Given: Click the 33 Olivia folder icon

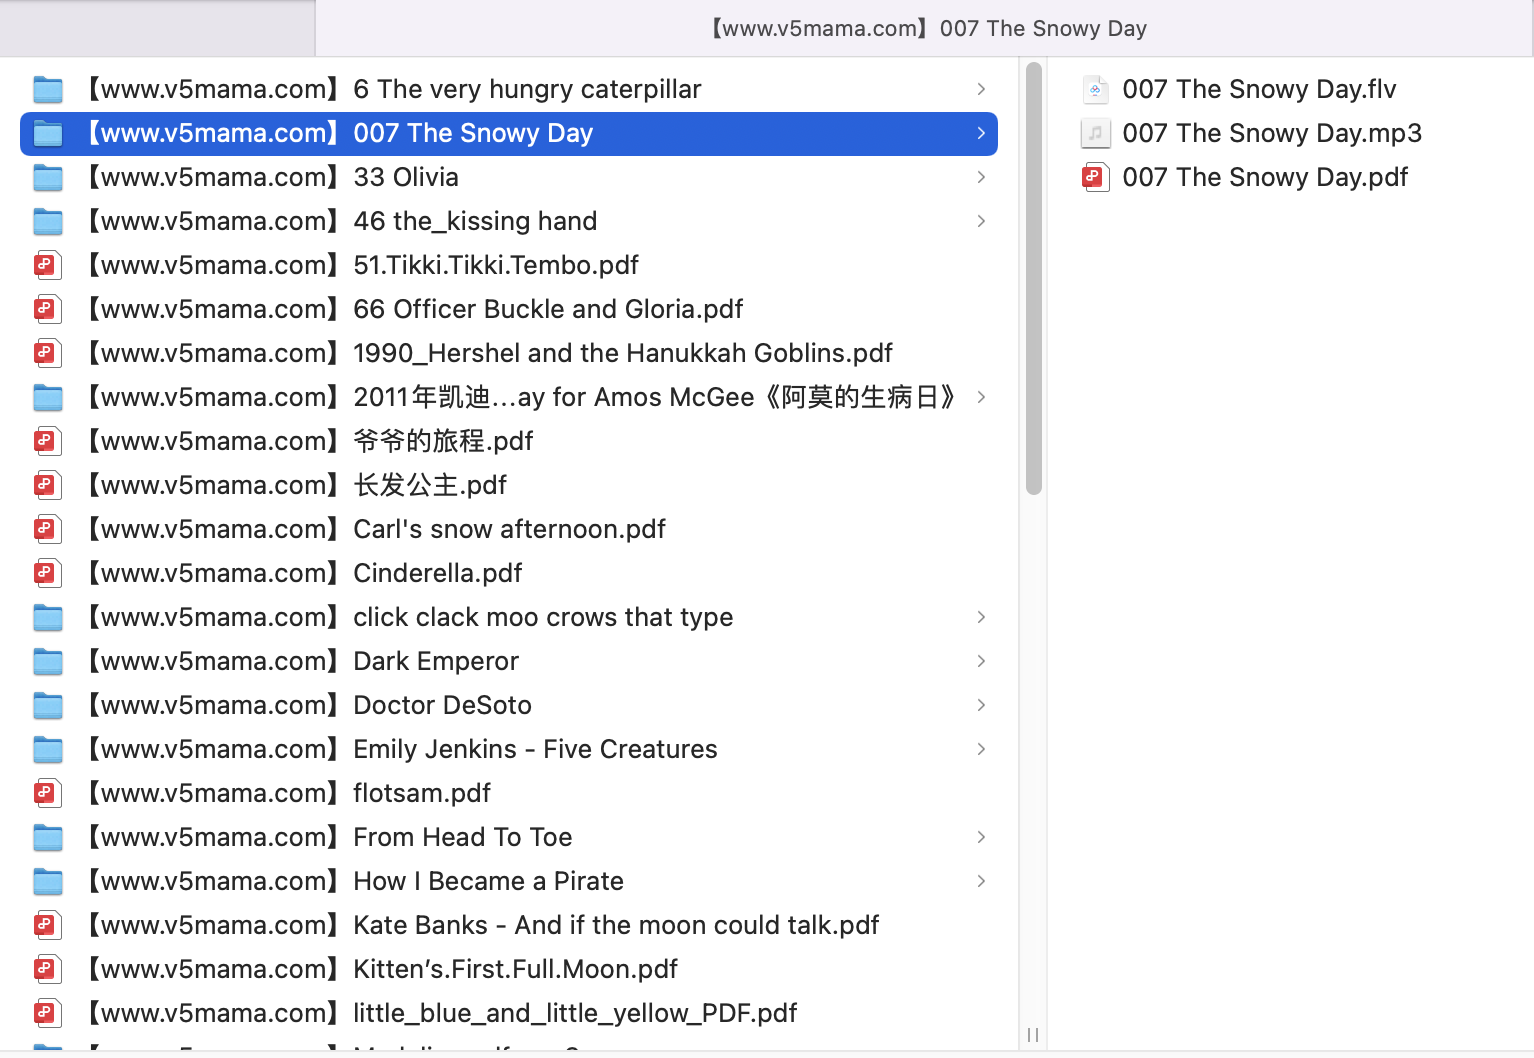Looking at the screenshot, I should (47, 178).
